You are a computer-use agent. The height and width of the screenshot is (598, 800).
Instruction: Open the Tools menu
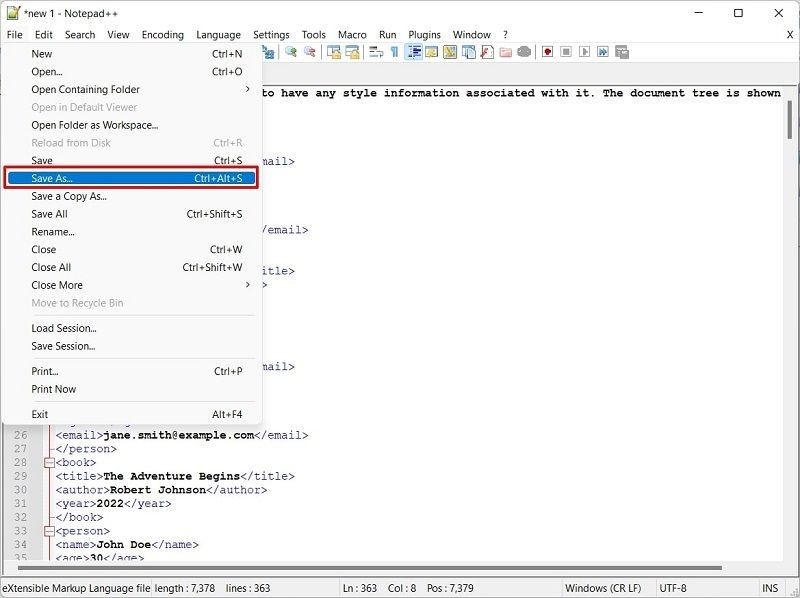click(x=313, y=35)
